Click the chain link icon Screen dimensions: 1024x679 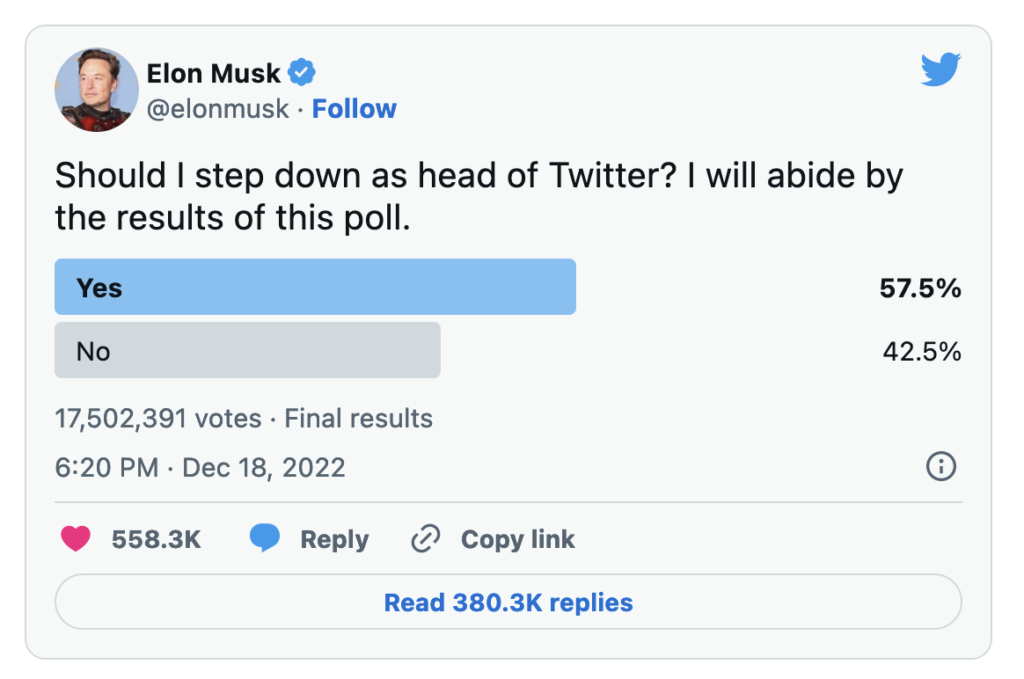click(x=426, y=539)
